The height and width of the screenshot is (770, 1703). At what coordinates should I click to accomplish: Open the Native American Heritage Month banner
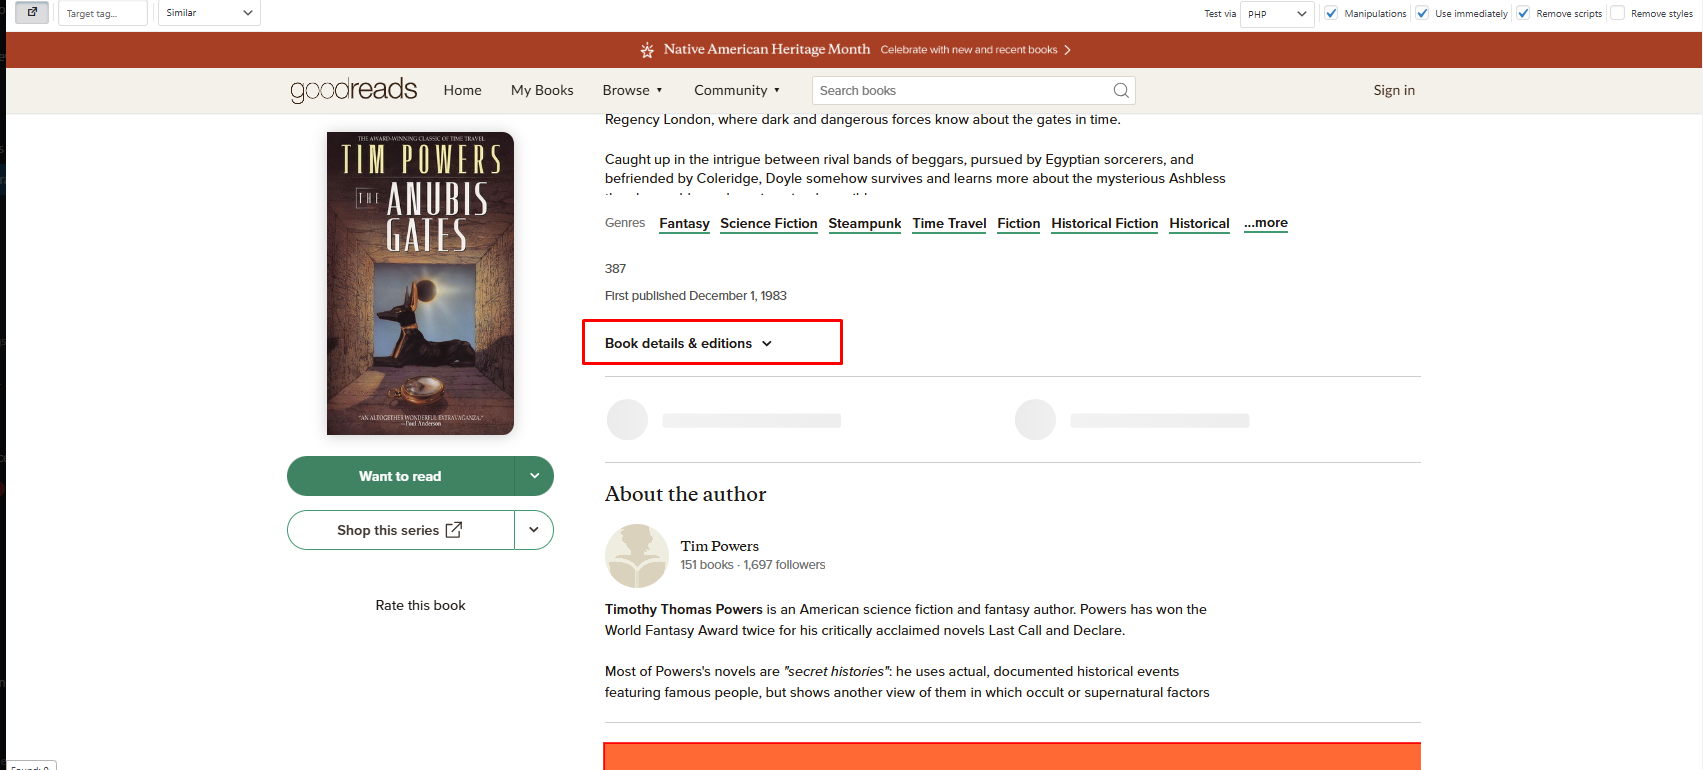[855, 50]
